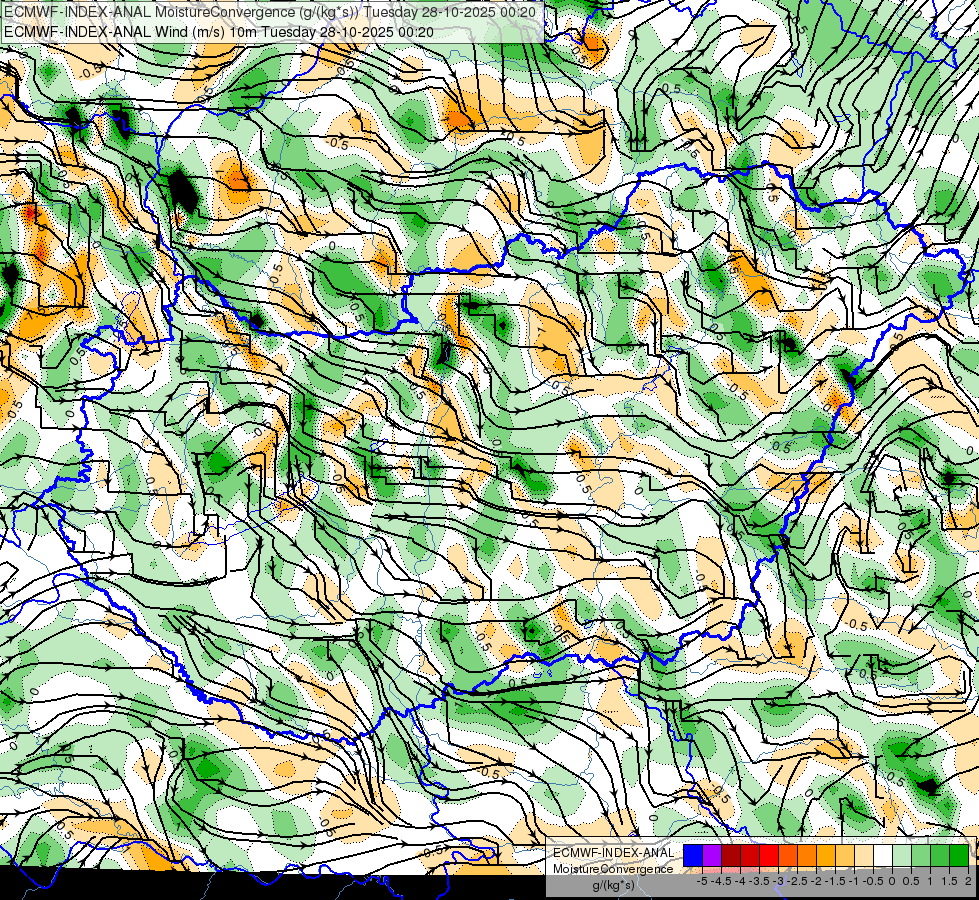
Task: Click the purple legend color swatch
Action: [x=712, y=855]
